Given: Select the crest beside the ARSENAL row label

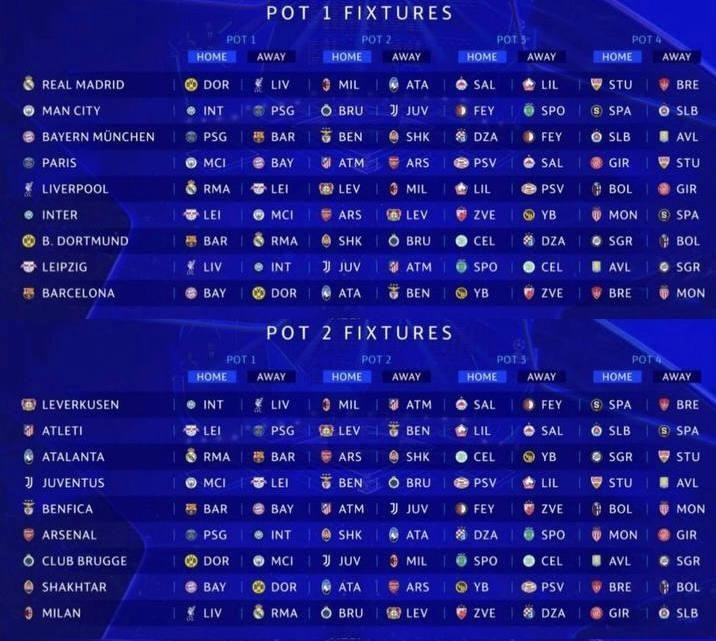Looking at the screenshot, I should pos(28,535).
